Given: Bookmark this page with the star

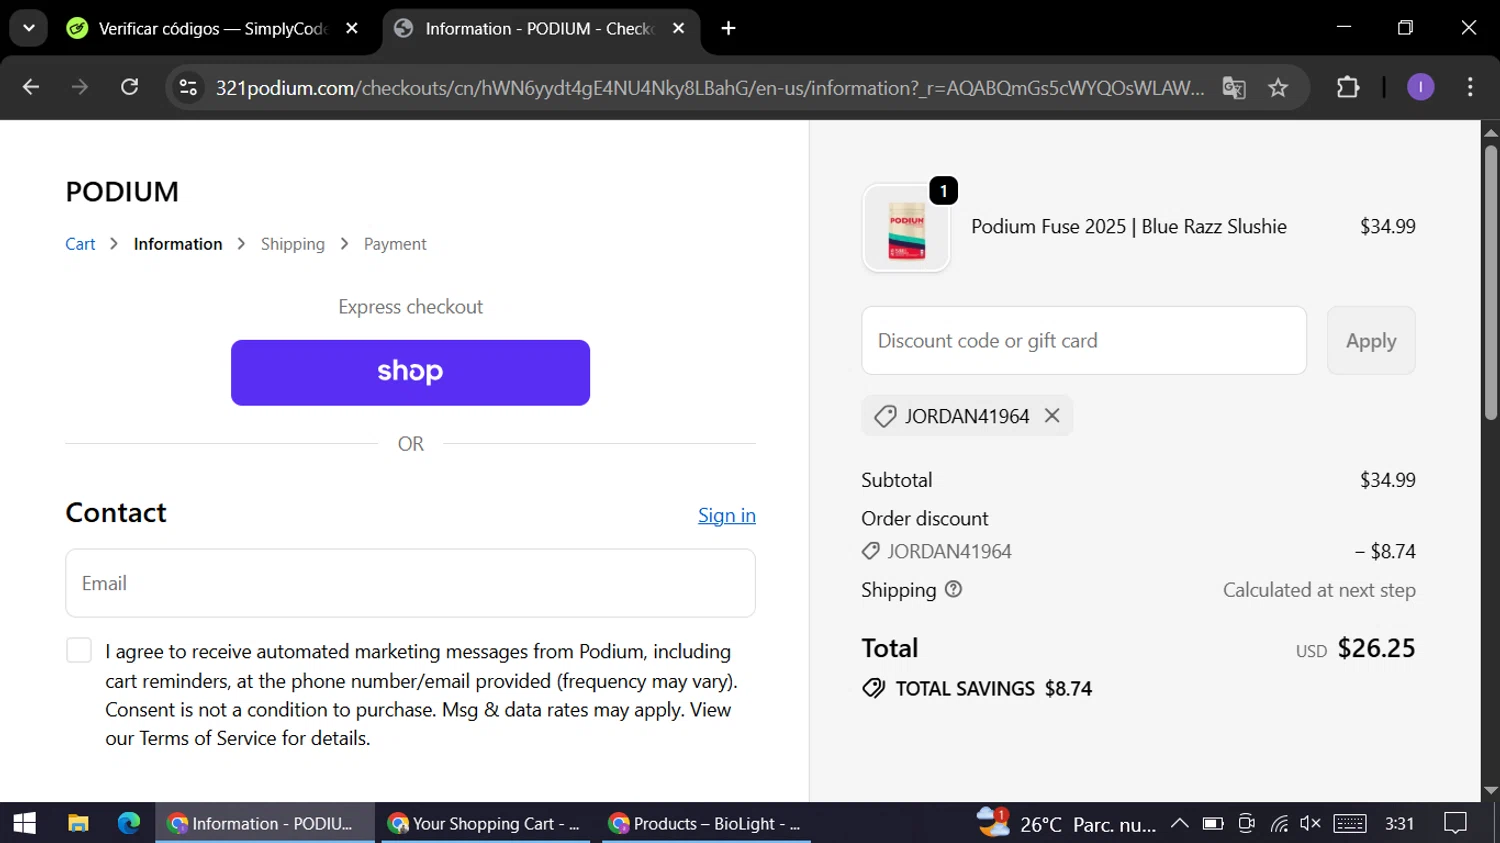Looking at the screenshot, I should (x=1278, y=88).
